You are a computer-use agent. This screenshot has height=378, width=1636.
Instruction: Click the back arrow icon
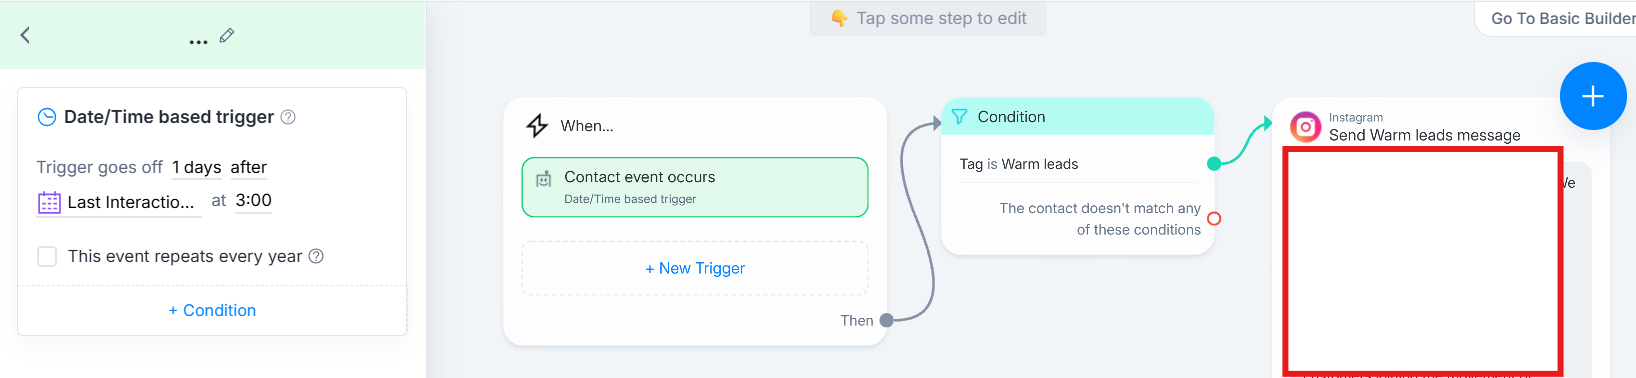coord(25,35)
